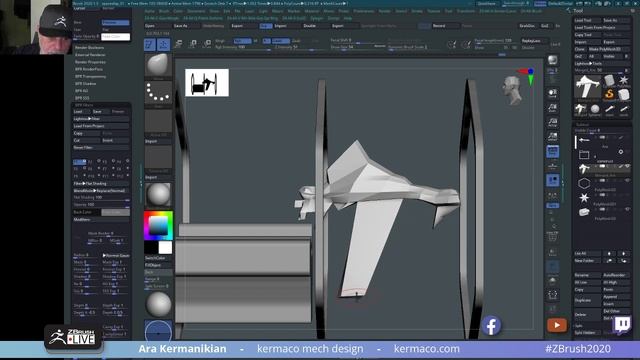Click the Facebook icon
This screenshot has width=640, height=360.
(491, 326)
